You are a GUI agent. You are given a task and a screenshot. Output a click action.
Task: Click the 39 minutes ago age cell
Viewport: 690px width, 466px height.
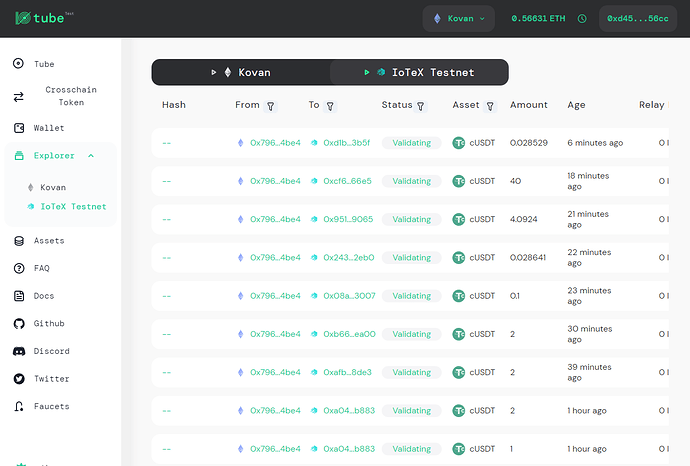pyautogui.click(x=589, y=372)
